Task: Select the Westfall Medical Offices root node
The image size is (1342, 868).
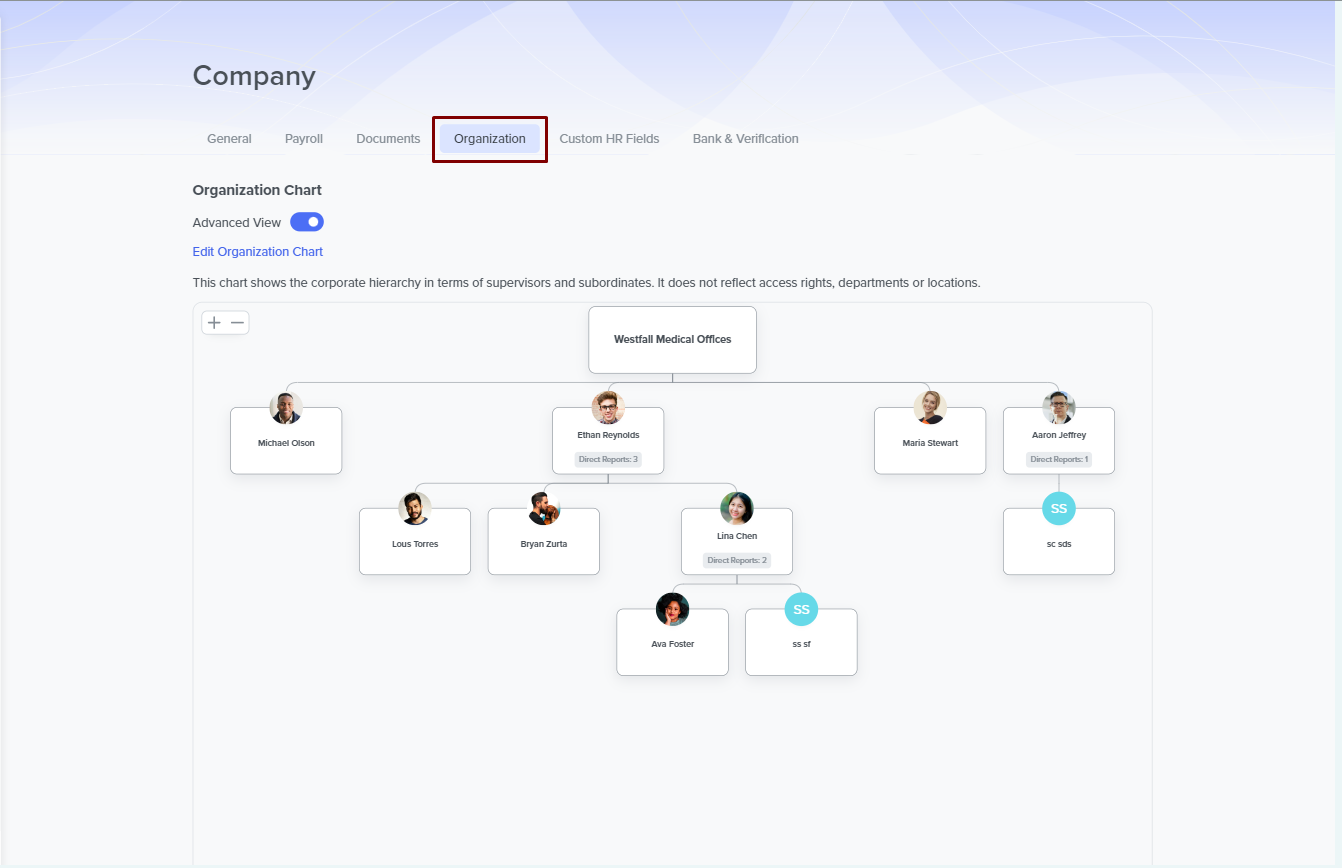Action: click(x=672, y=340)
